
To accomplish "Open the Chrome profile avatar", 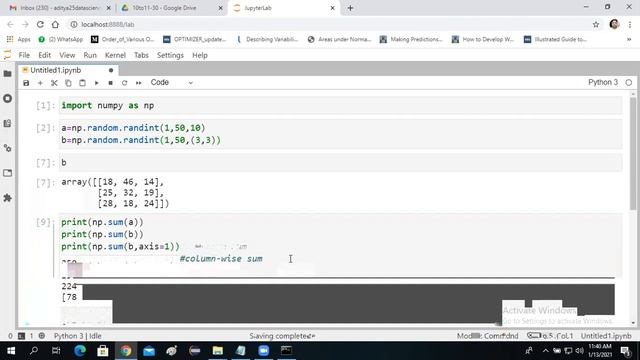I will [614, 24].
